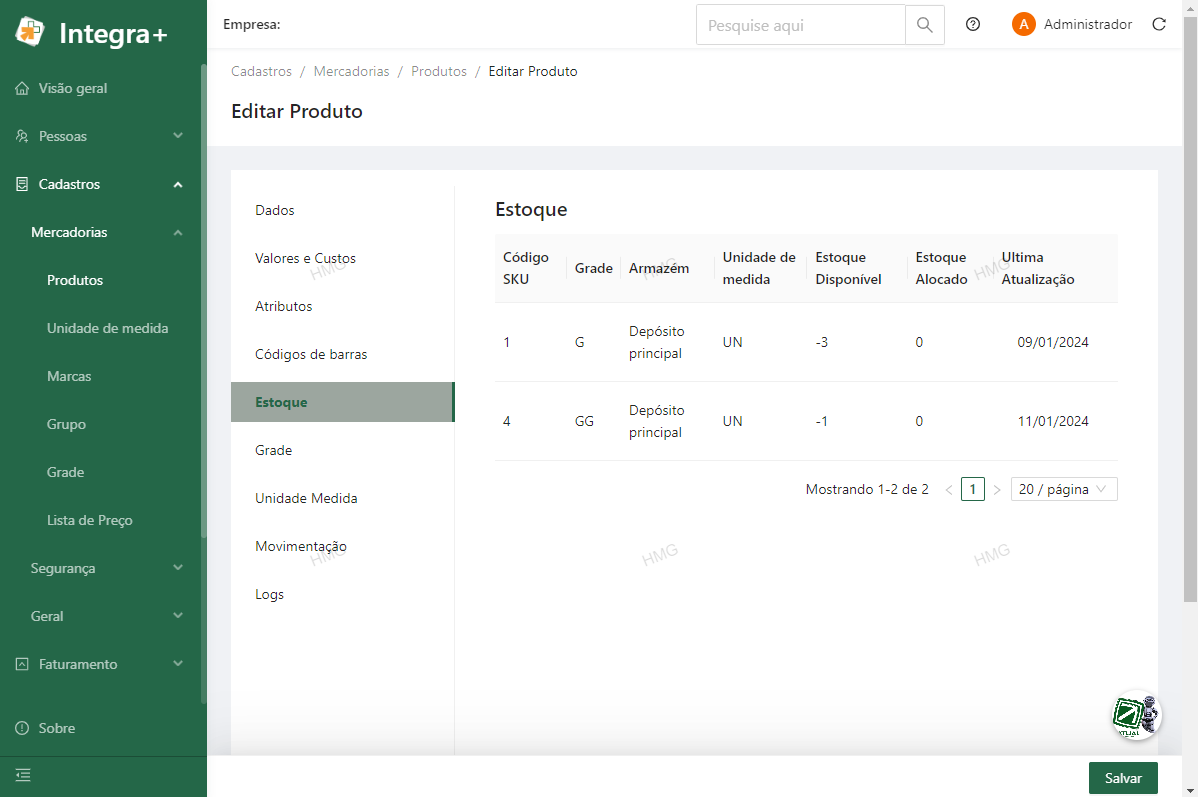Expand the Pessoas menu chevron
Viewport: 1198px width, 797px height.
pyautogui.click(x=178, y=136)
